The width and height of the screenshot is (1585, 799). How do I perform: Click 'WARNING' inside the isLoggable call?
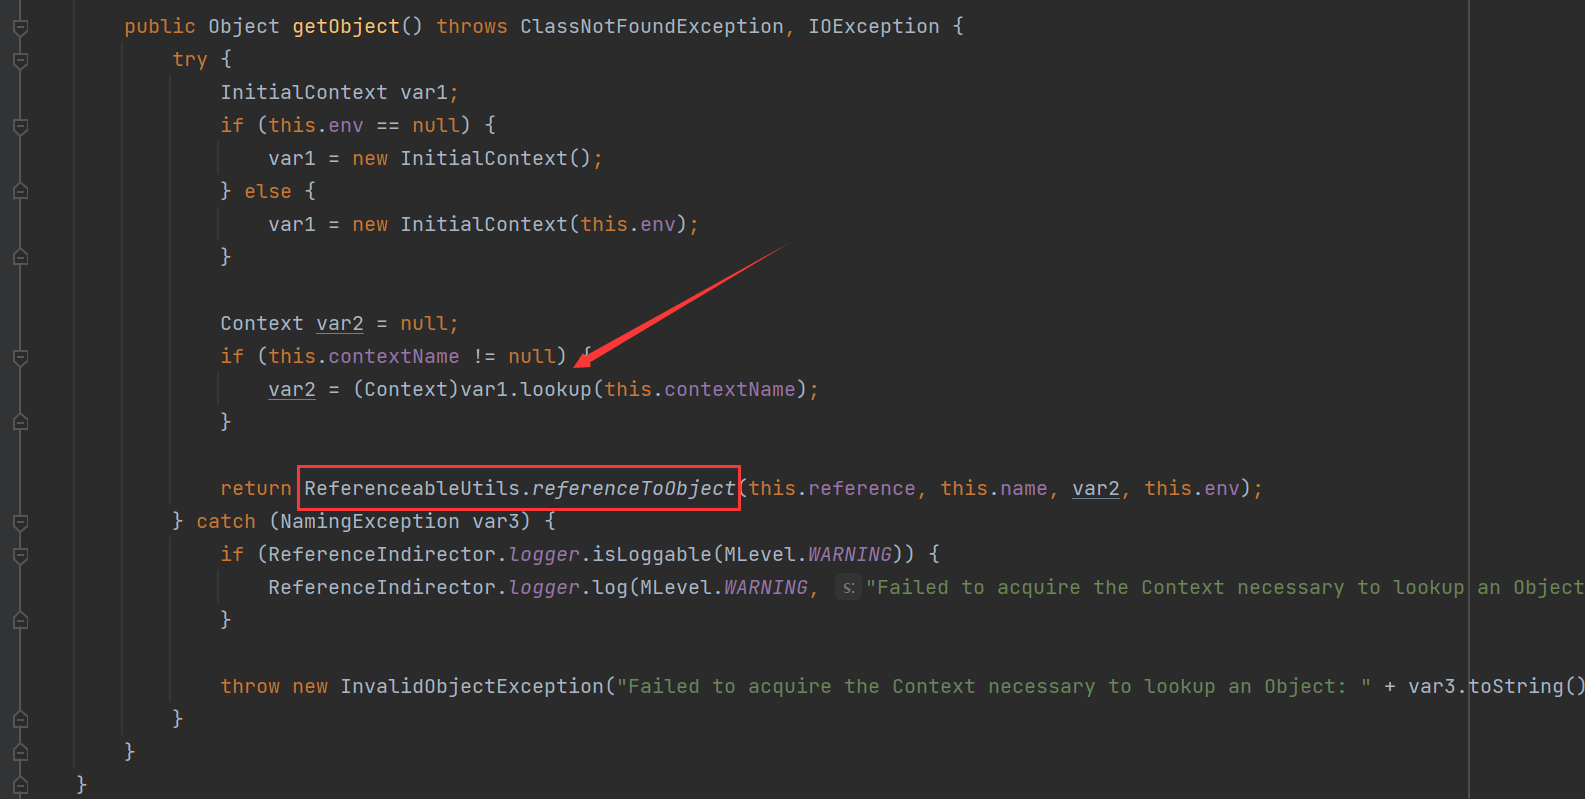coord(850,555)
